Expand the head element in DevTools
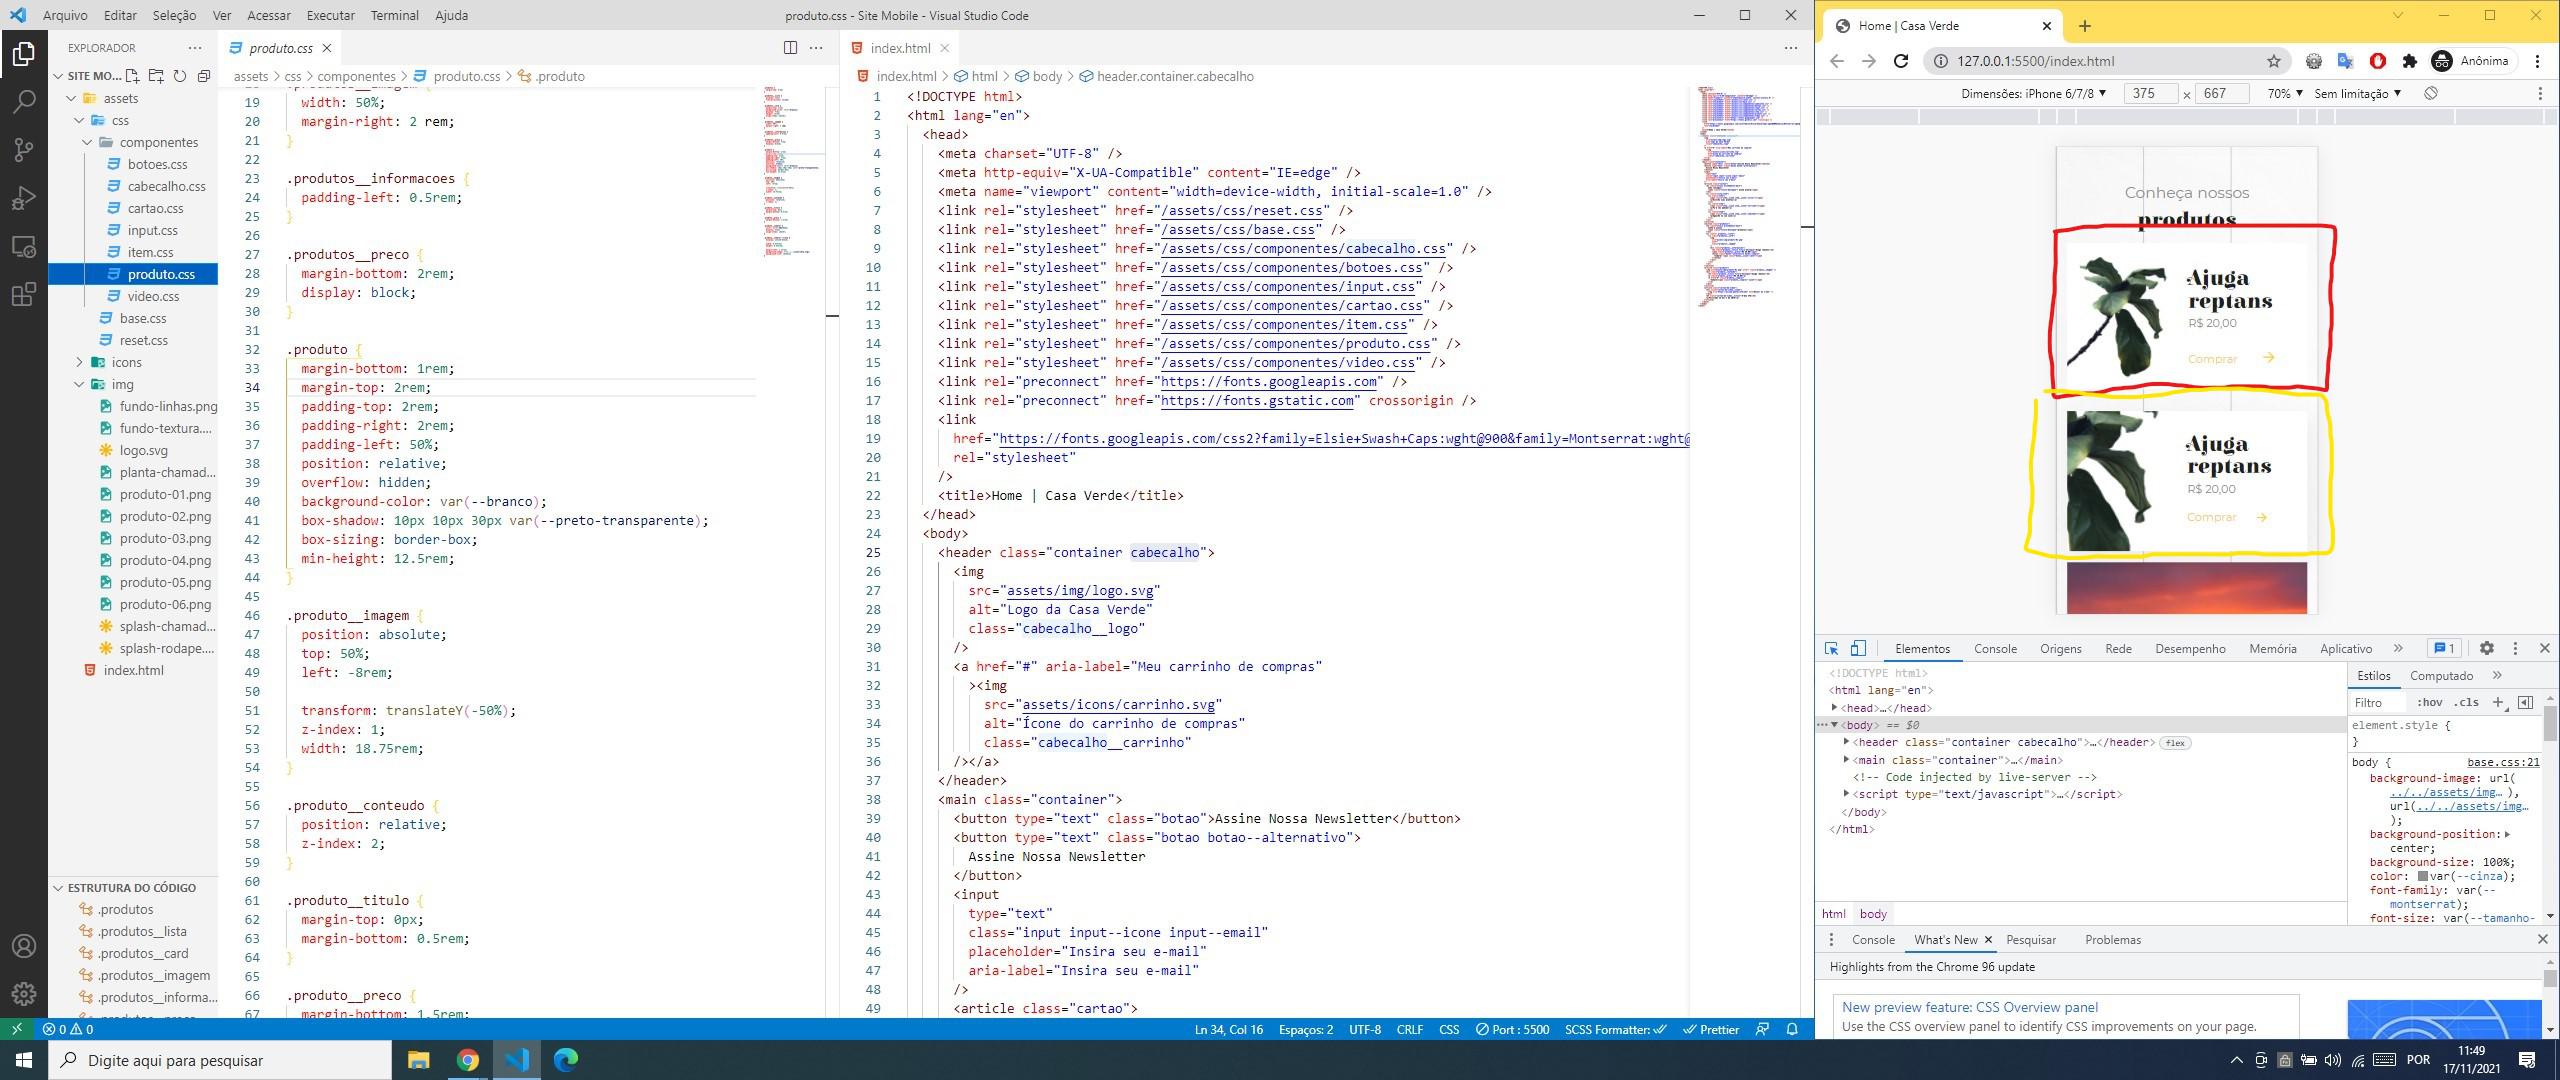This screenshot has height=1080, width=2560. coord(1835,708)
